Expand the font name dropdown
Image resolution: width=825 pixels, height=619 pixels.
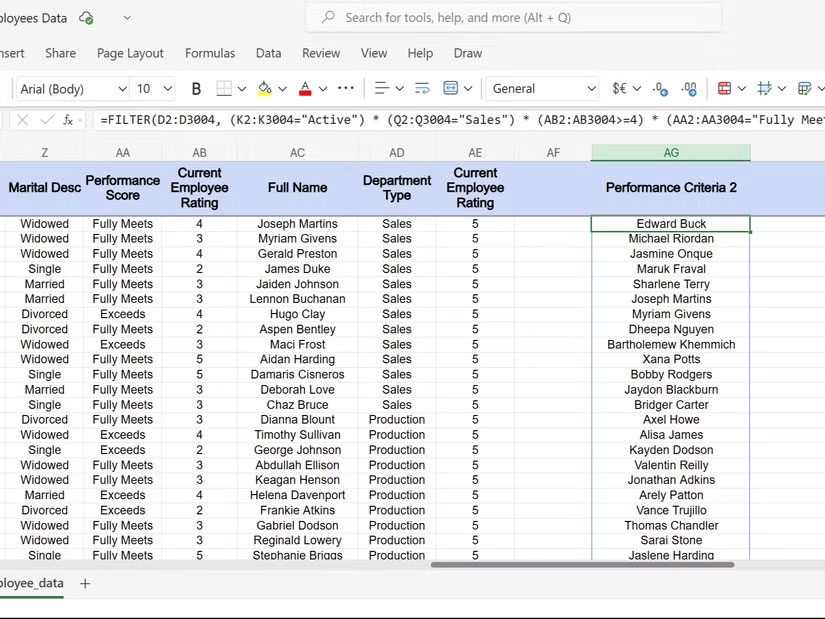(122, 89)
